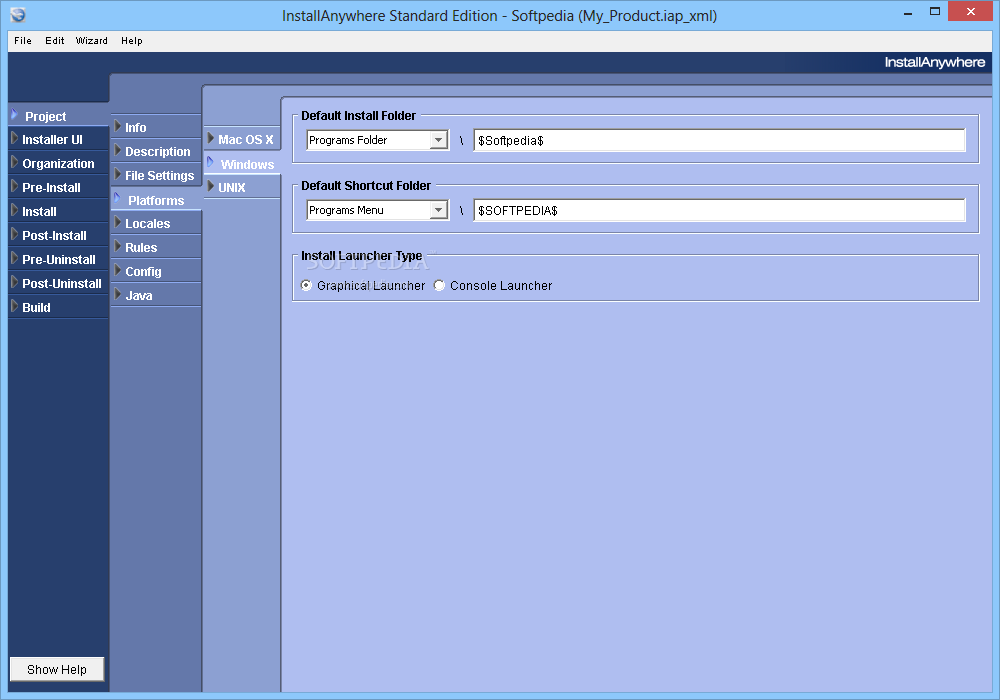The image size is (1000, 700).
Task: Edit the $Softpedia$ install folder field
Action: (x=719, y=140)
